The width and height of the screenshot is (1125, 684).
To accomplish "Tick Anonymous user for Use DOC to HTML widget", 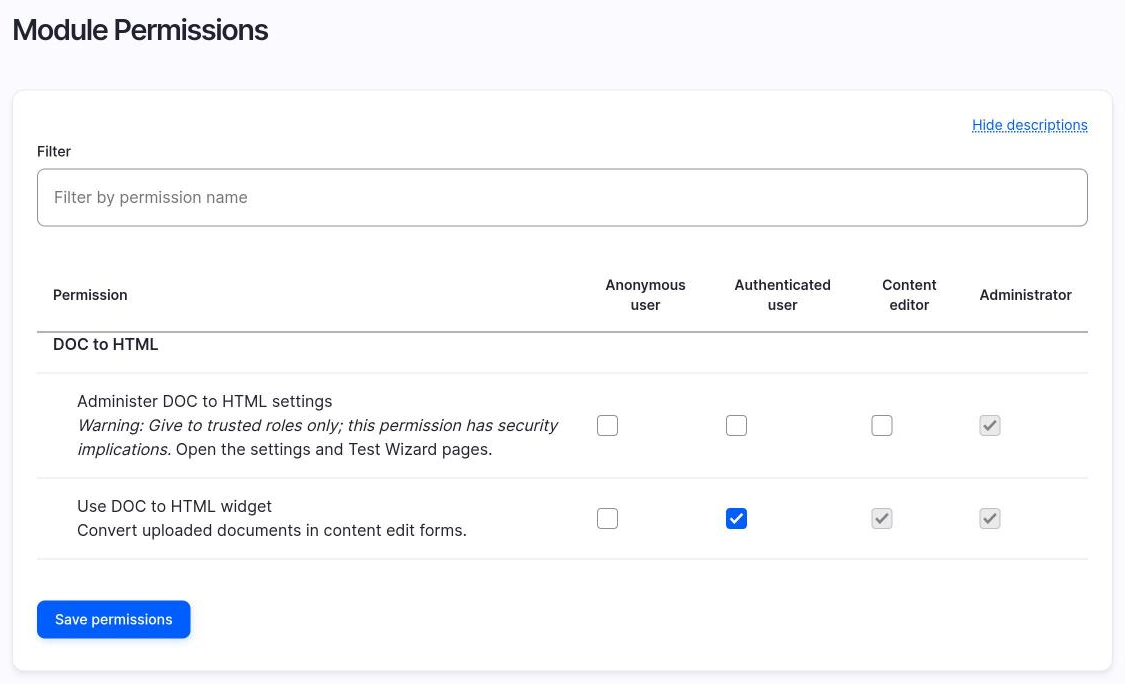I will click(x=607, y=518).
